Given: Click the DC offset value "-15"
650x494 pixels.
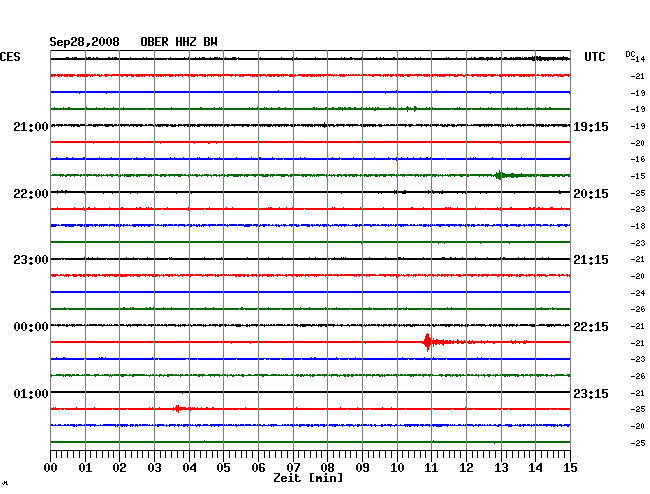Looking at the screenshot, I should point(638,176).
